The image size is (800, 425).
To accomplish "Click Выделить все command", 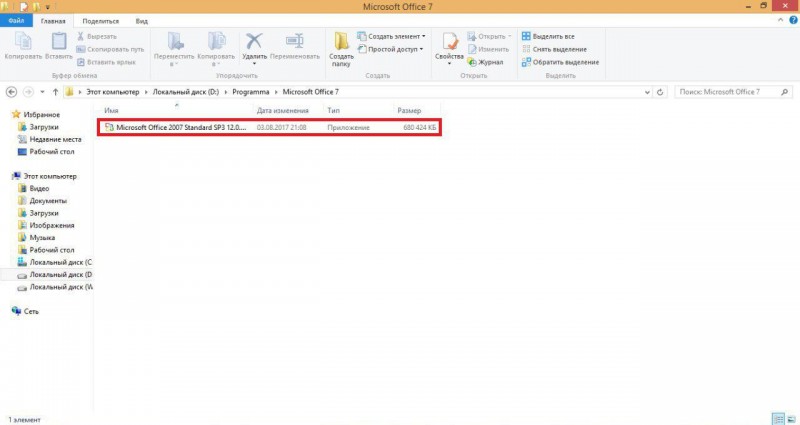I will 548,36.
